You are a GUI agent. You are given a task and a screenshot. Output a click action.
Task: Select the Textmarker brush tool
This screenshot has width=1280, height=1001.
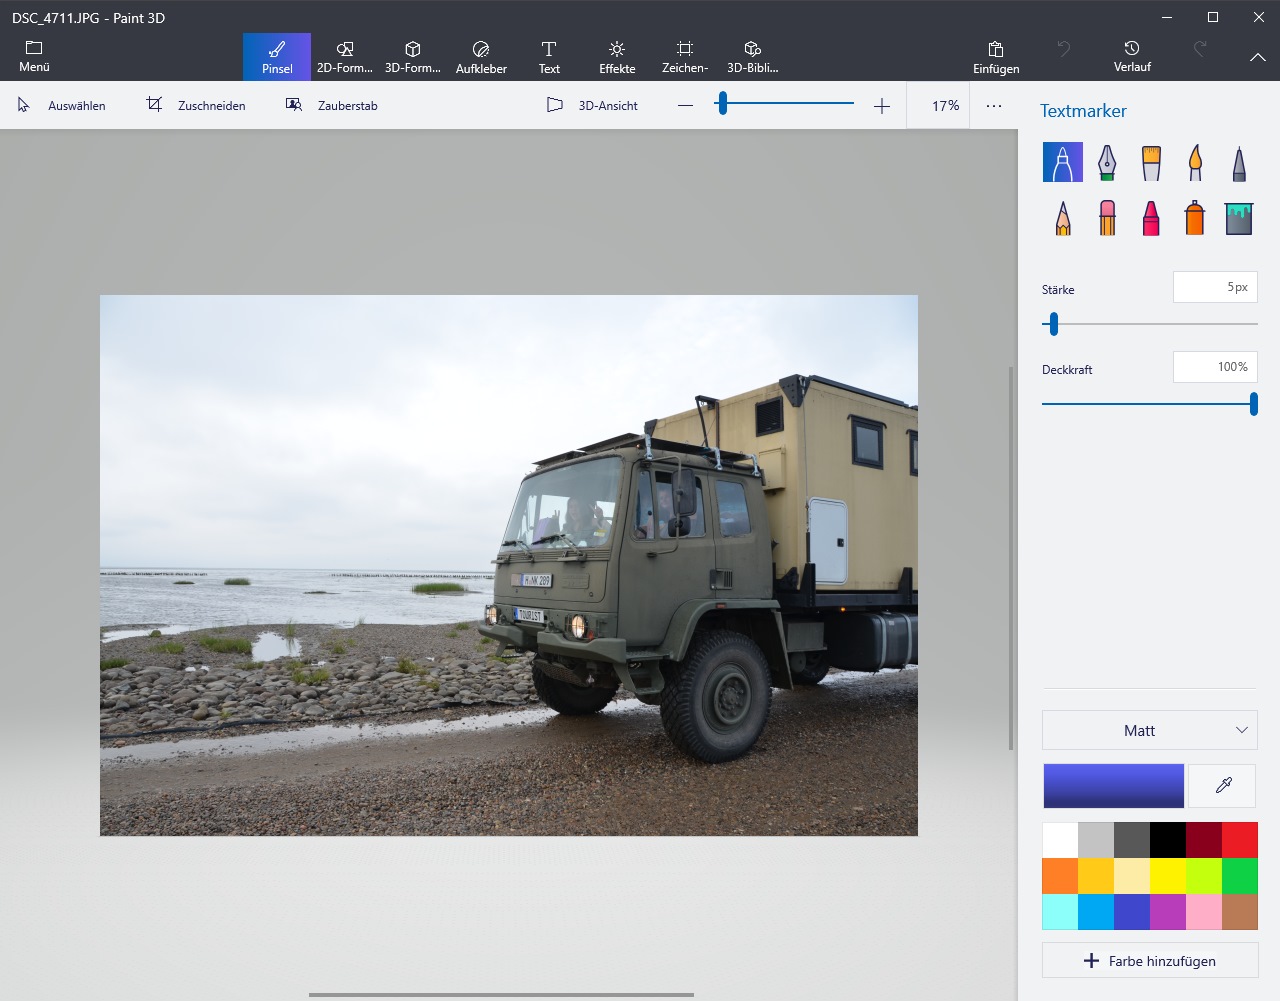coord(1062,162)
